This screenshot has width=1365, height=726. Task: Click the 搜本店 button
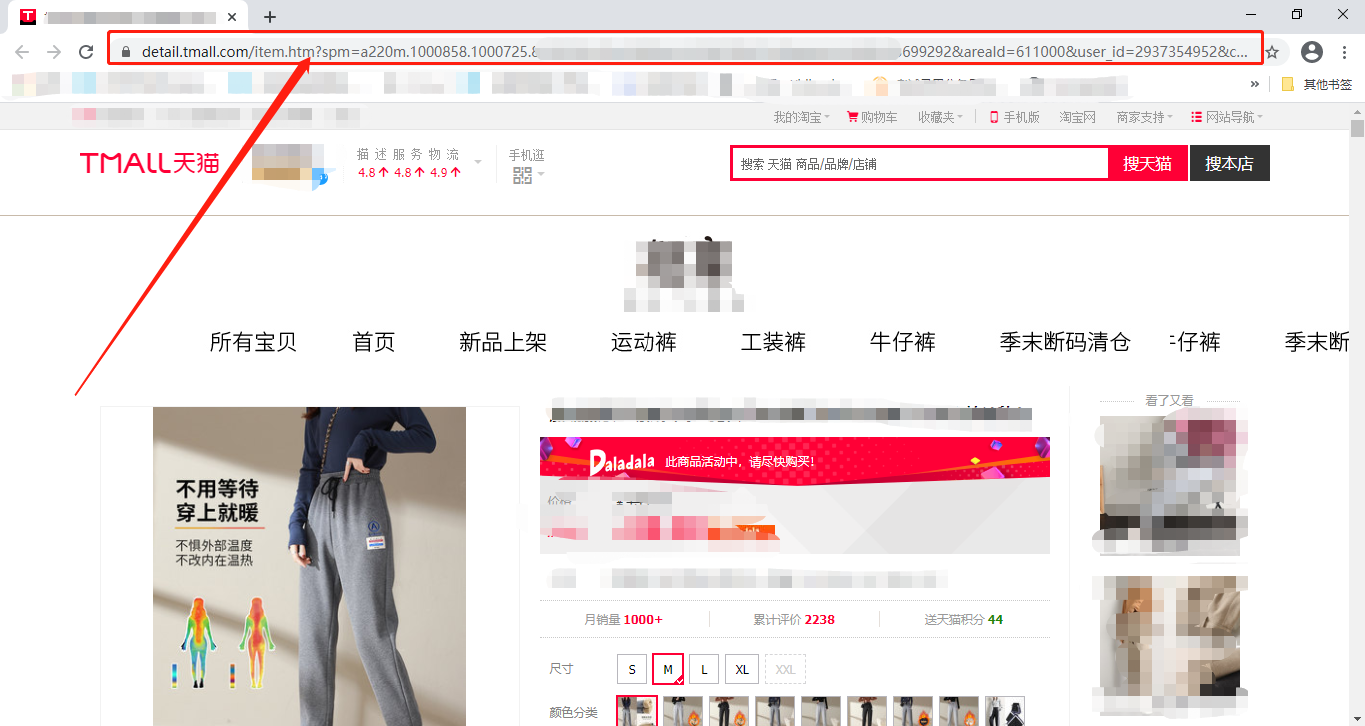pos(1229,164)
